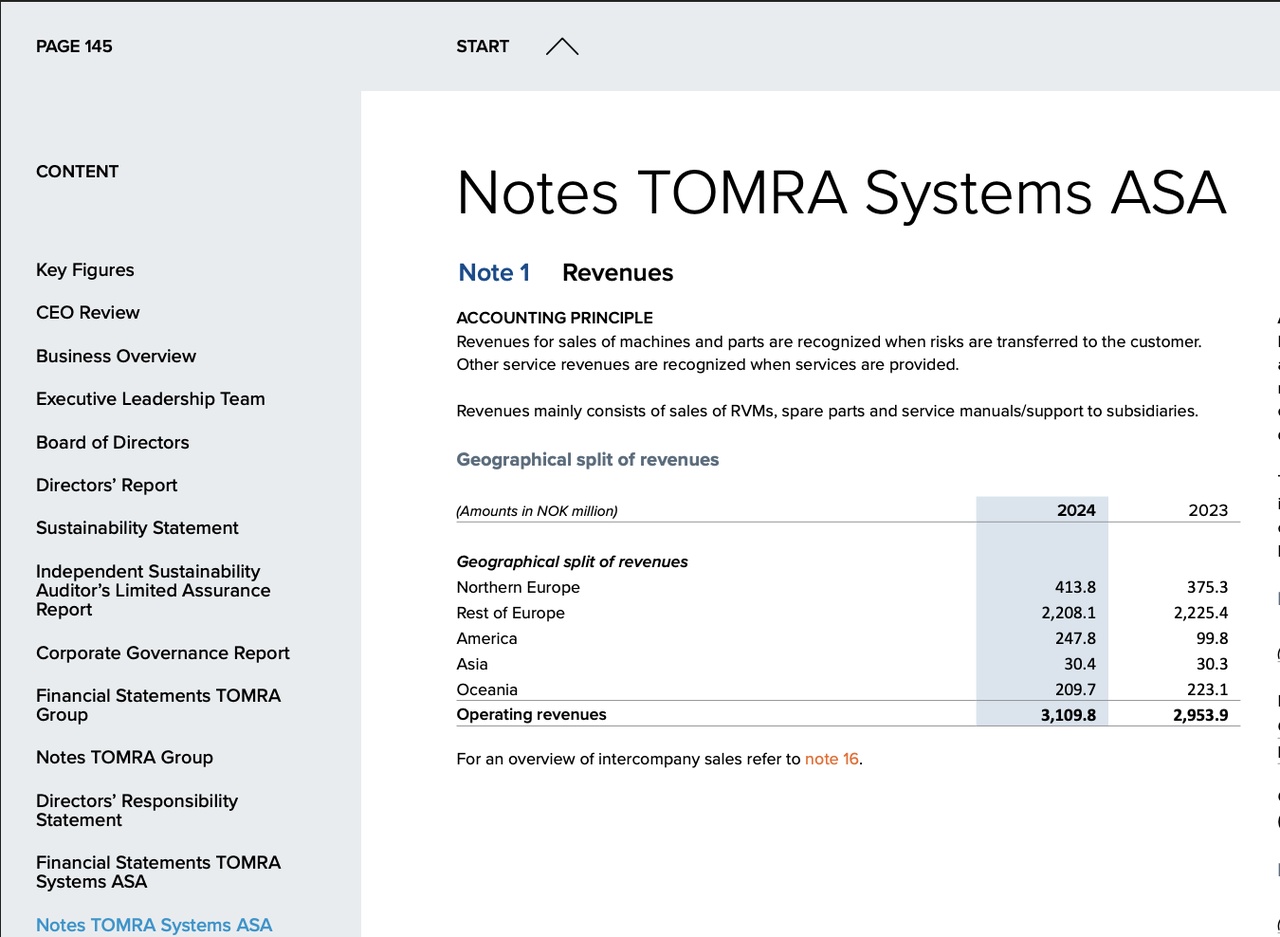Click the Amounts in NOK million label
1280x937 pixels.
coord(537,511)
